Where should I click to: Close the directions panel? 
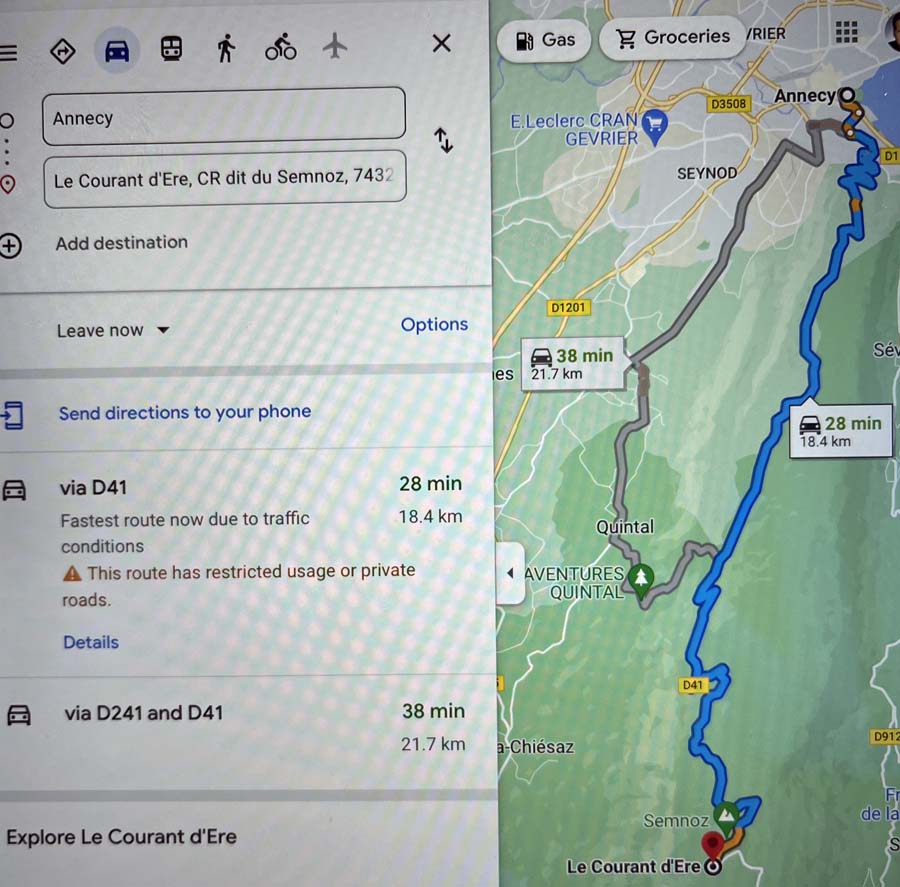[x=441, y=43]
